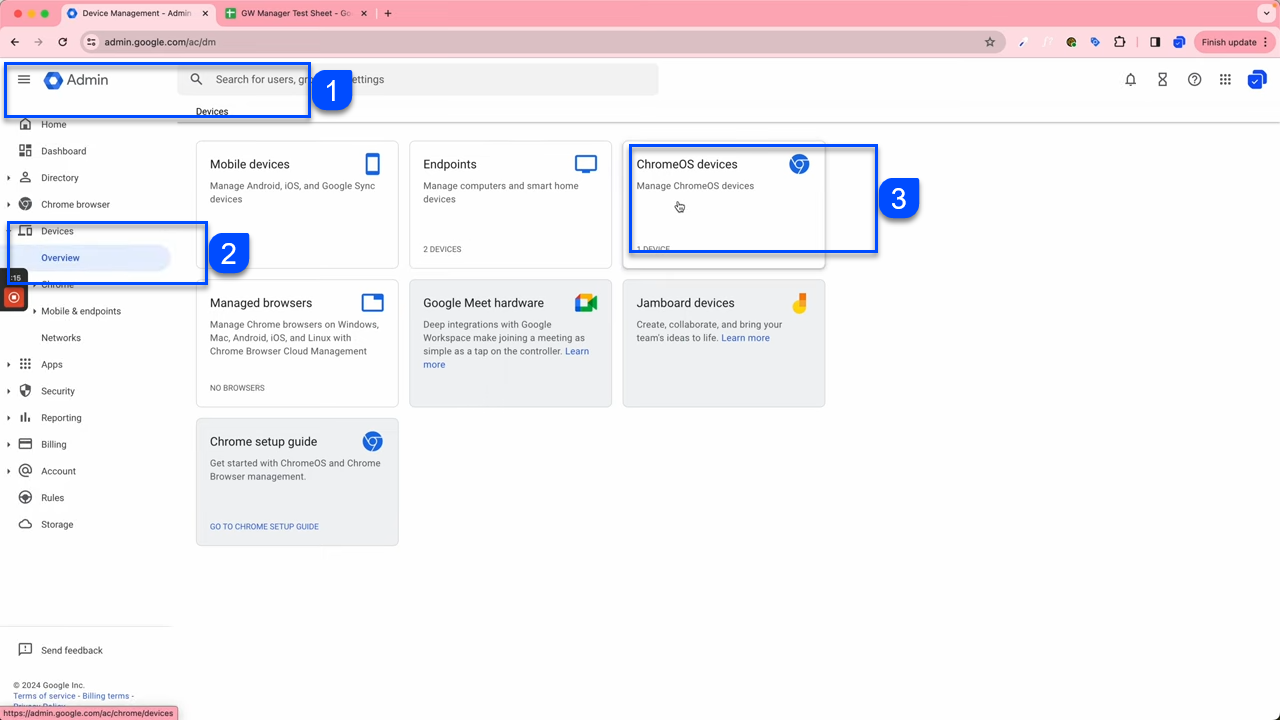Expand the Billing section arrow
Screen dimensions: 1280x720
[x=9, y=445]
